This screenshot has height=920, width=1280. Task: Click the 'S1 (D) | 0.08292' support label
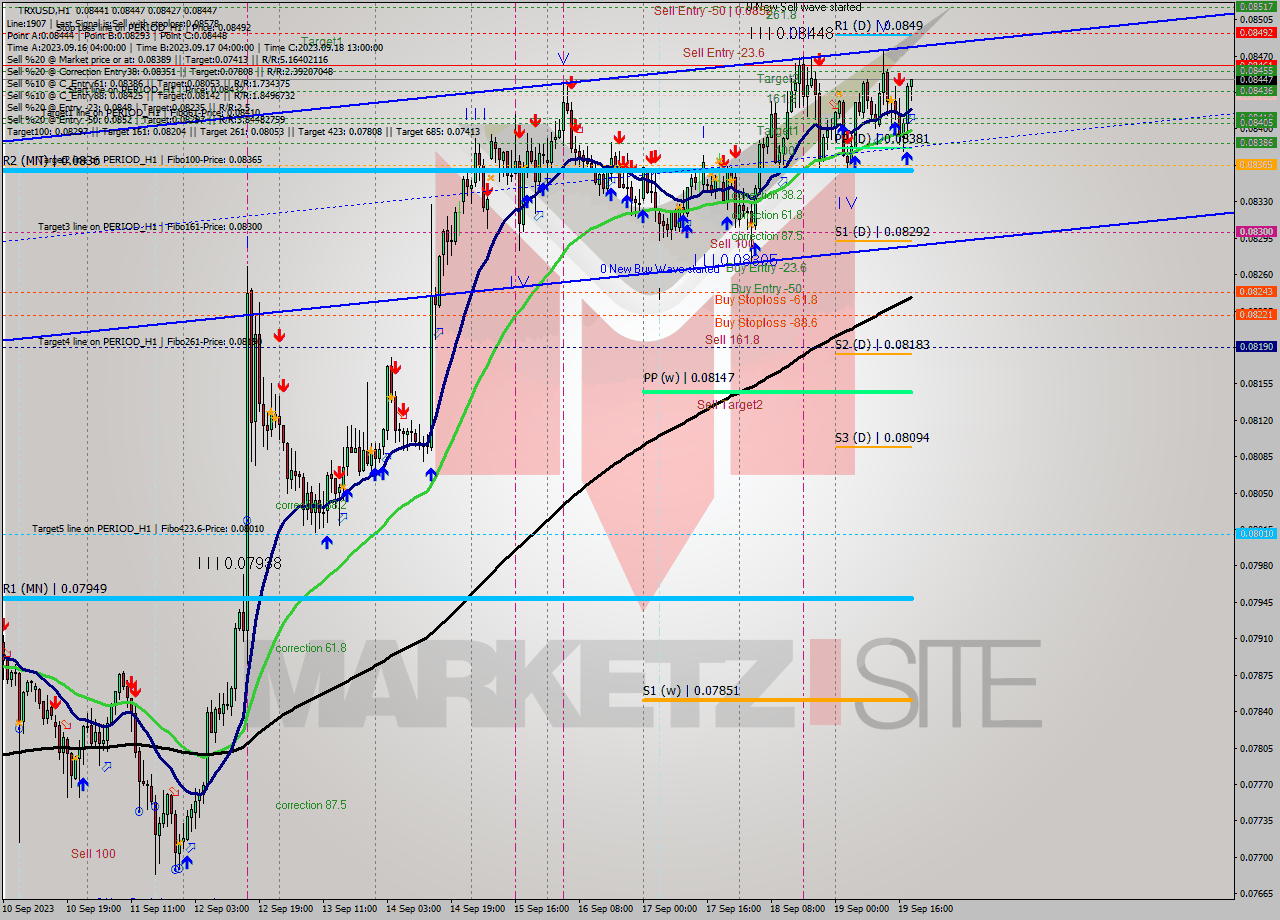882,232
